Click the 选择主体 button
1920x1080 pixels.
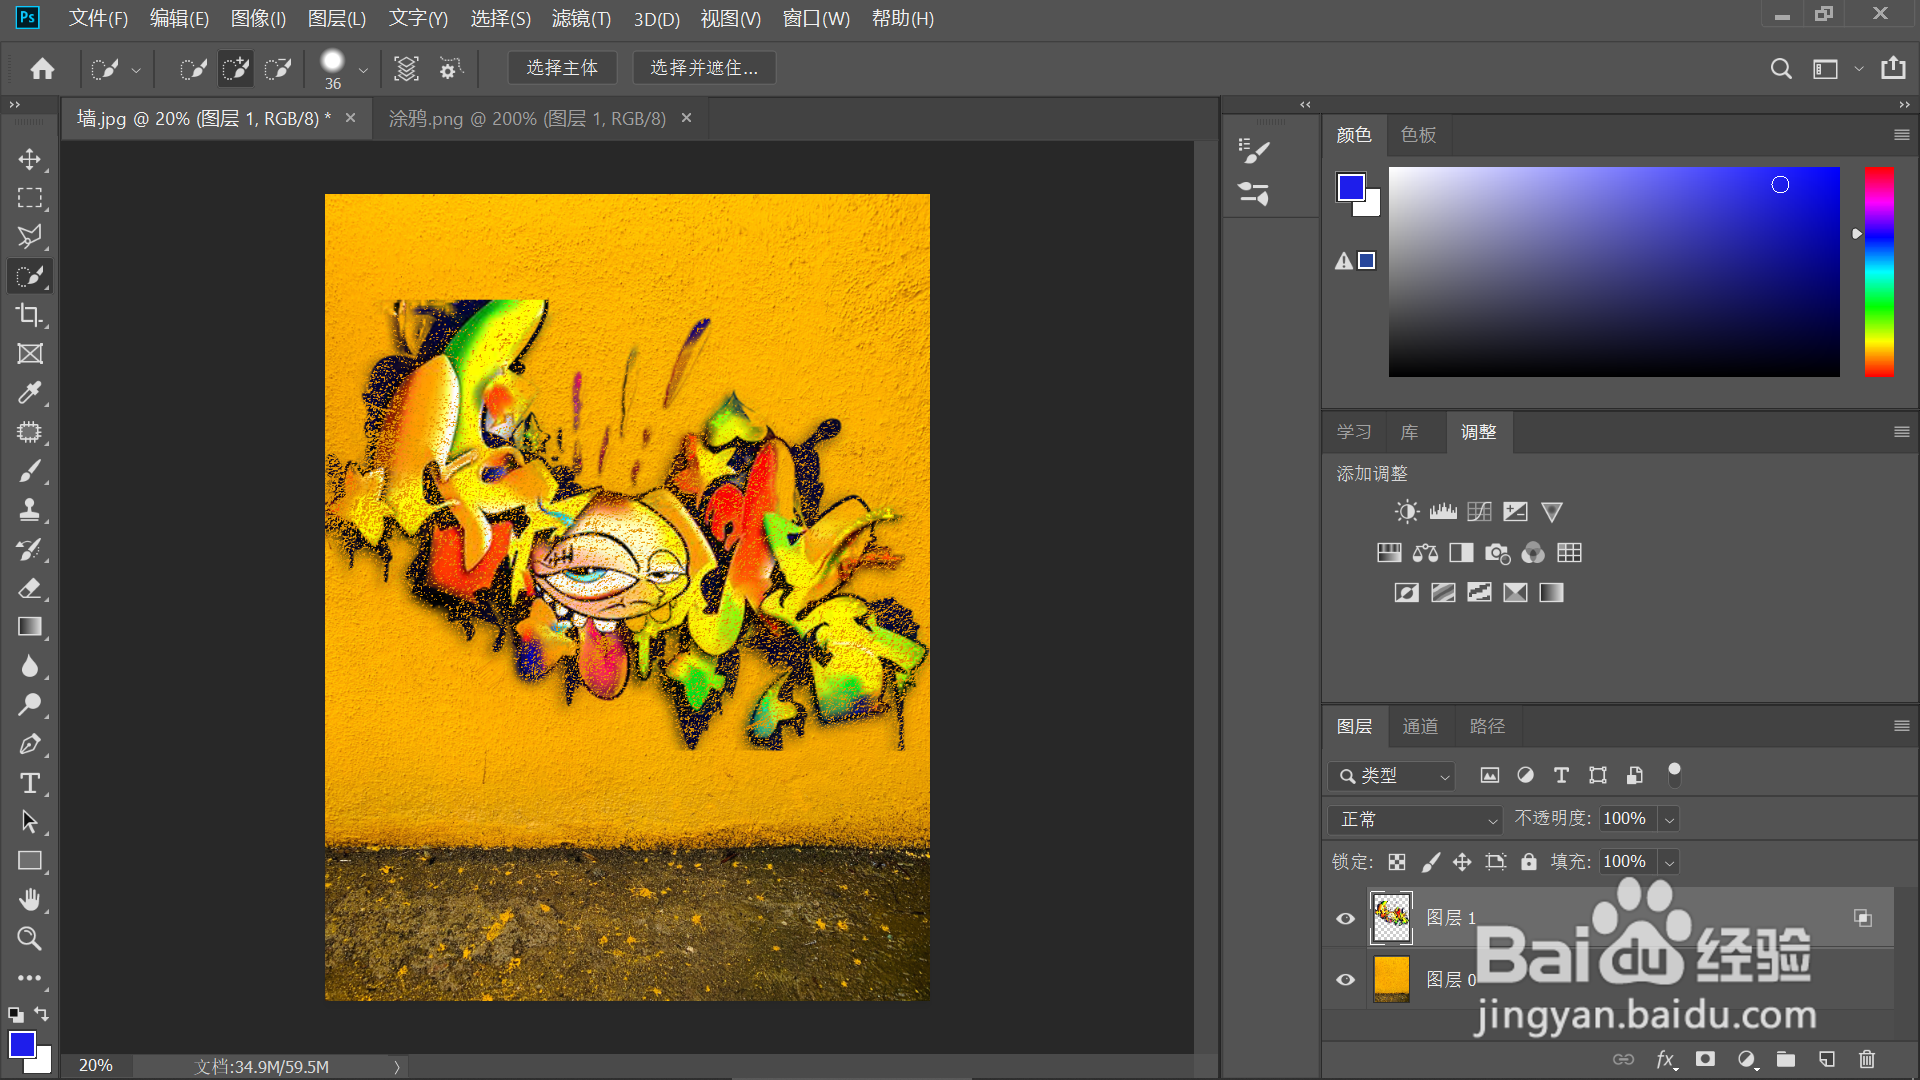click(562, 68)
